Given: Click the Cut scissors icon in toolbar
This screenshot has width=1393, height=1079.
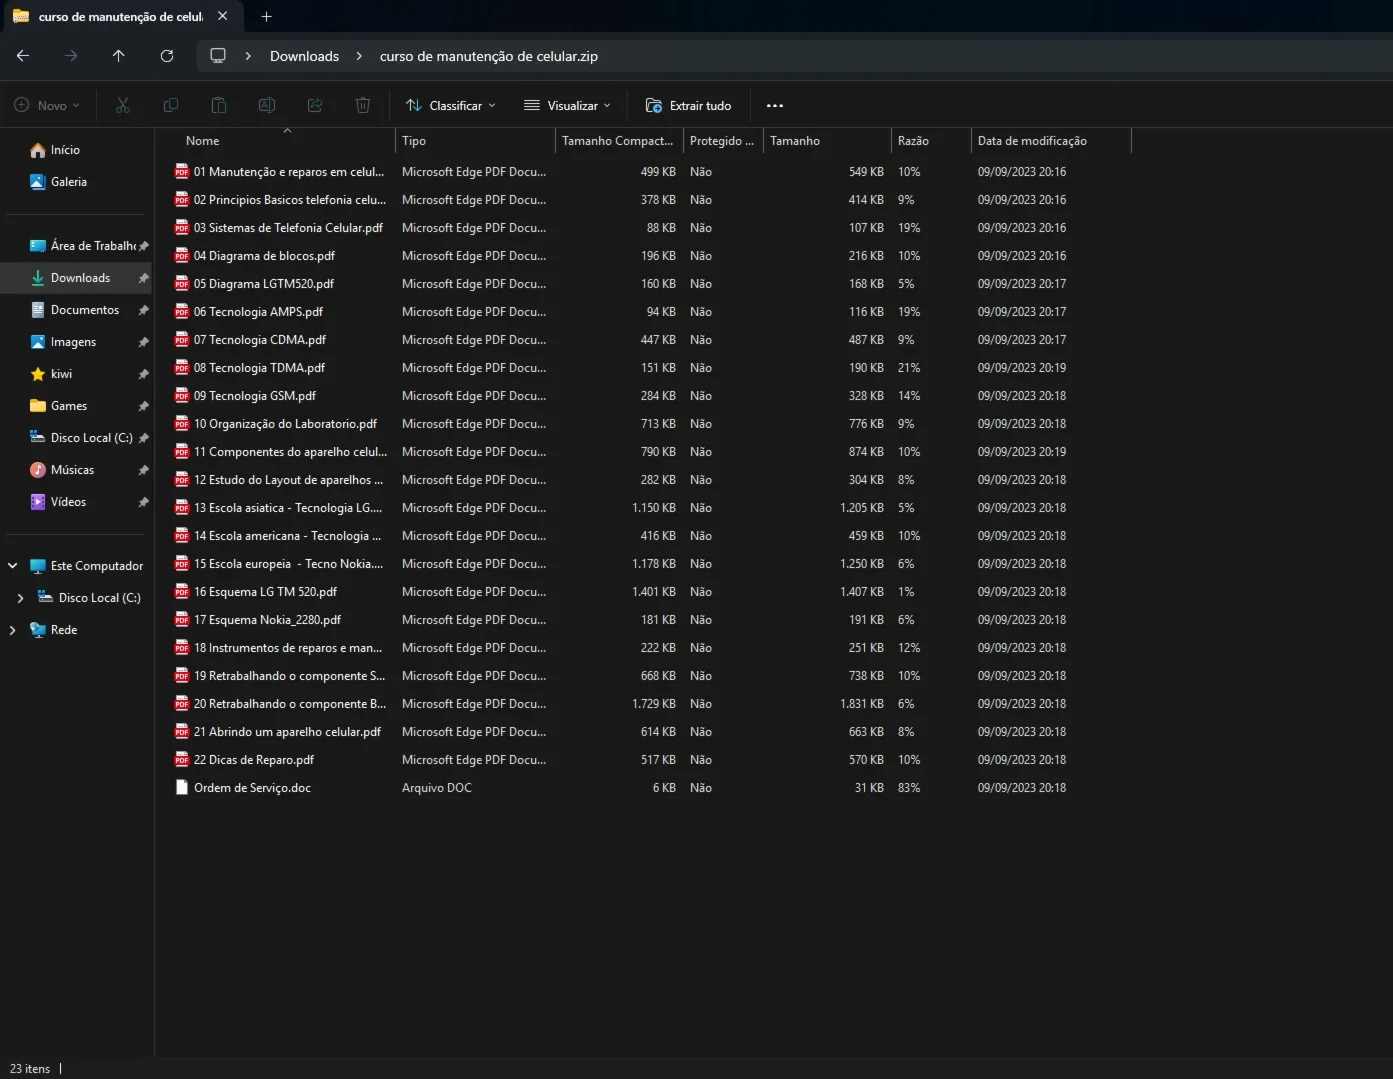Looking at the screenshot, I should pyautogui.click(x=123, y=105).
